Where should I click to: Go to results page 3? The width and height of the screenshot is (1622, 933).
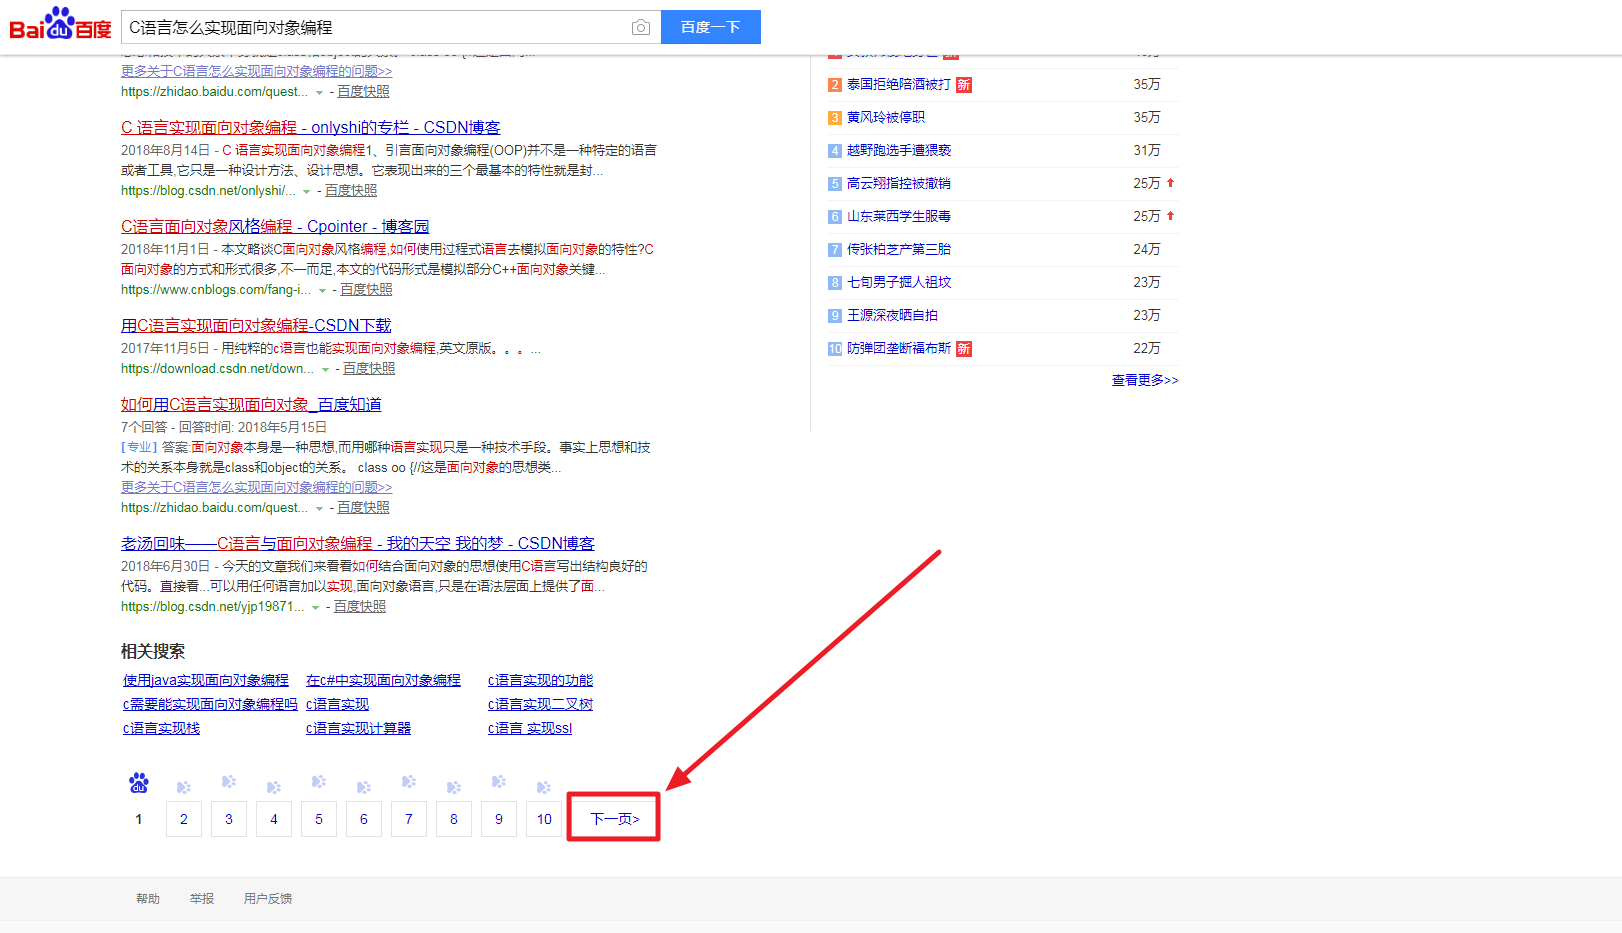(x=229, y=819)
